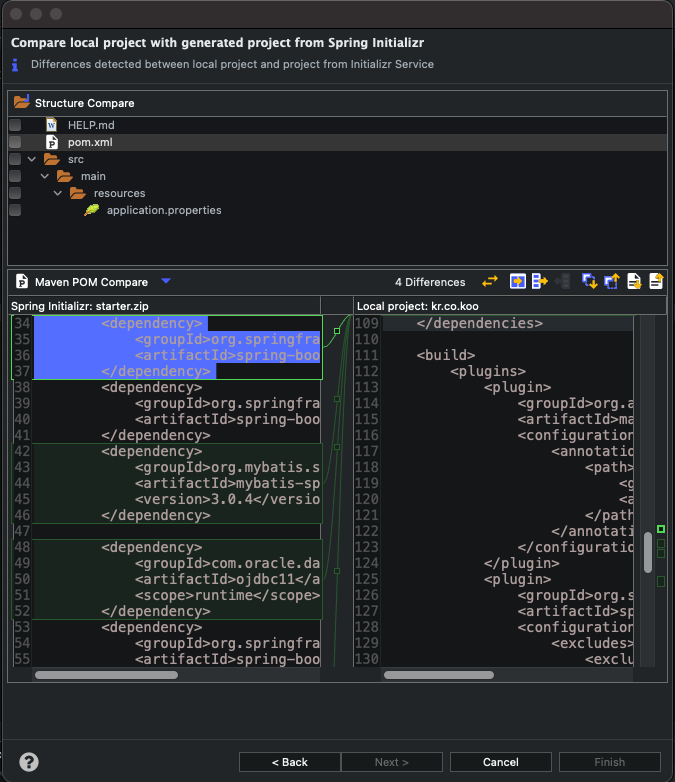The width and height of the screenshot is (675, 782).
Task: Check the src folder checkbox
Action: tap(15, 159)
